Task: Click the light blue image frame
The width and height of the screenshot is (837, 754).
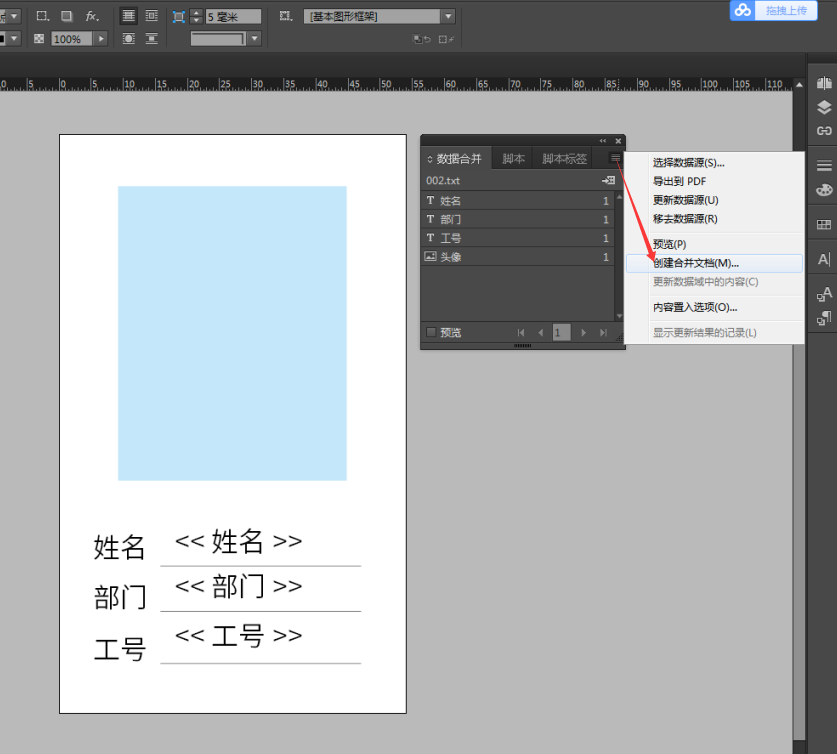Action: pos(232,333)
